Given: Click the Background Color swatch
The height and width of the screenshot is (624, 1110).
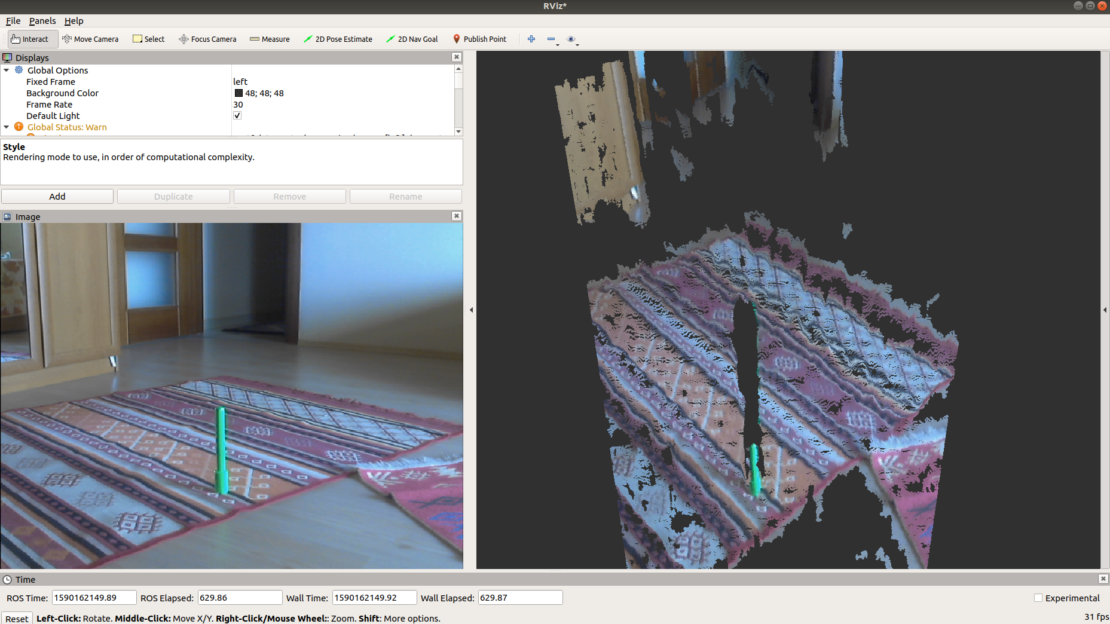Looking at the screenshot, I should (239, 93).
